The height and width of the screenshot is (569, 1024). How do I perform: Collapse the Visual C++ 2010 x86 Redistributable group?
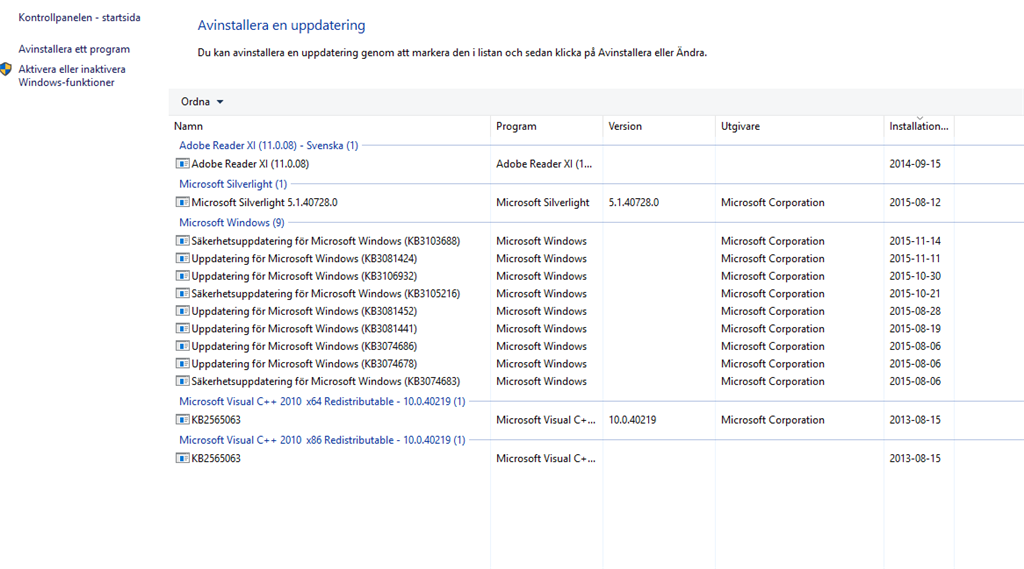pyautogui.click(x=322, y=440)
